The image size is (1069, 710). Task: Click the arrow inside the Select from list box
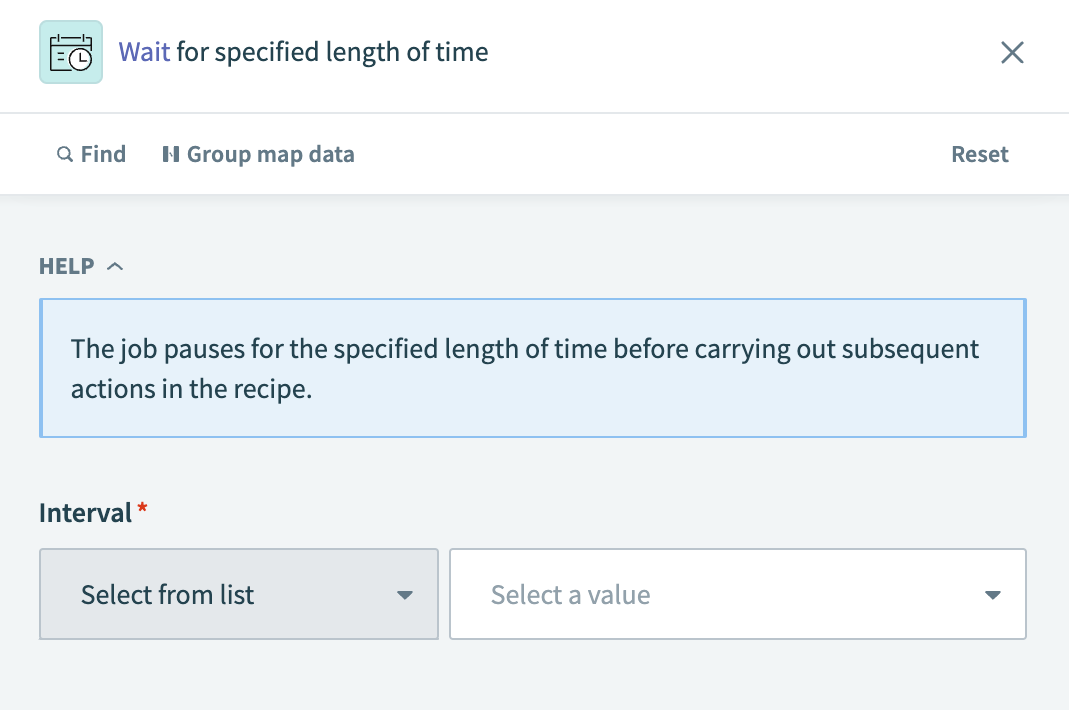coord(405,594)
